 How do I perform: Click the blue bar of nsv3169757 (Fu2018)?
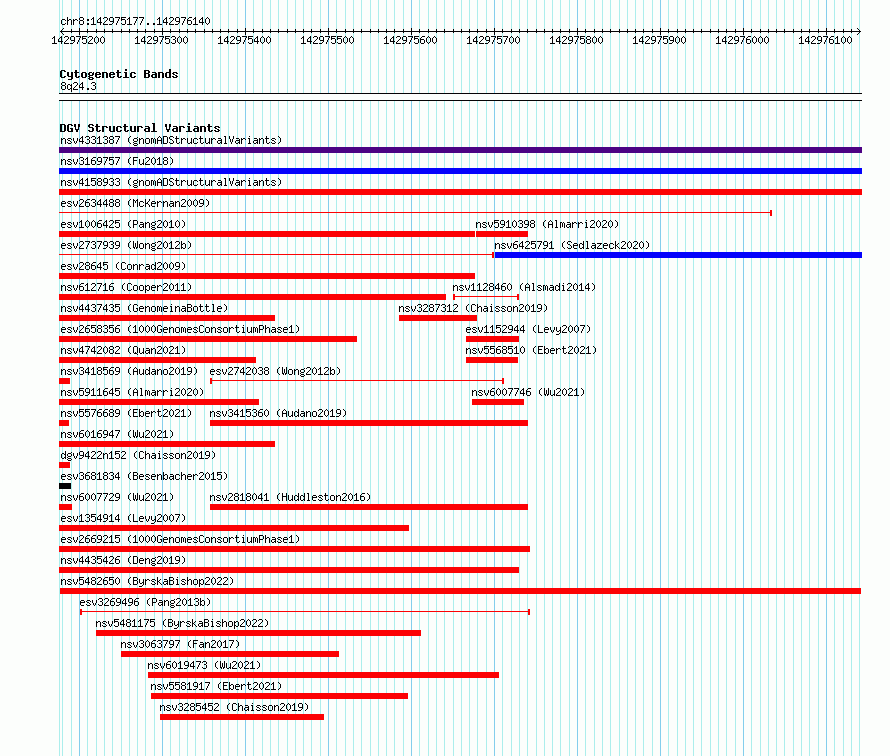click(x=460, y=171)
